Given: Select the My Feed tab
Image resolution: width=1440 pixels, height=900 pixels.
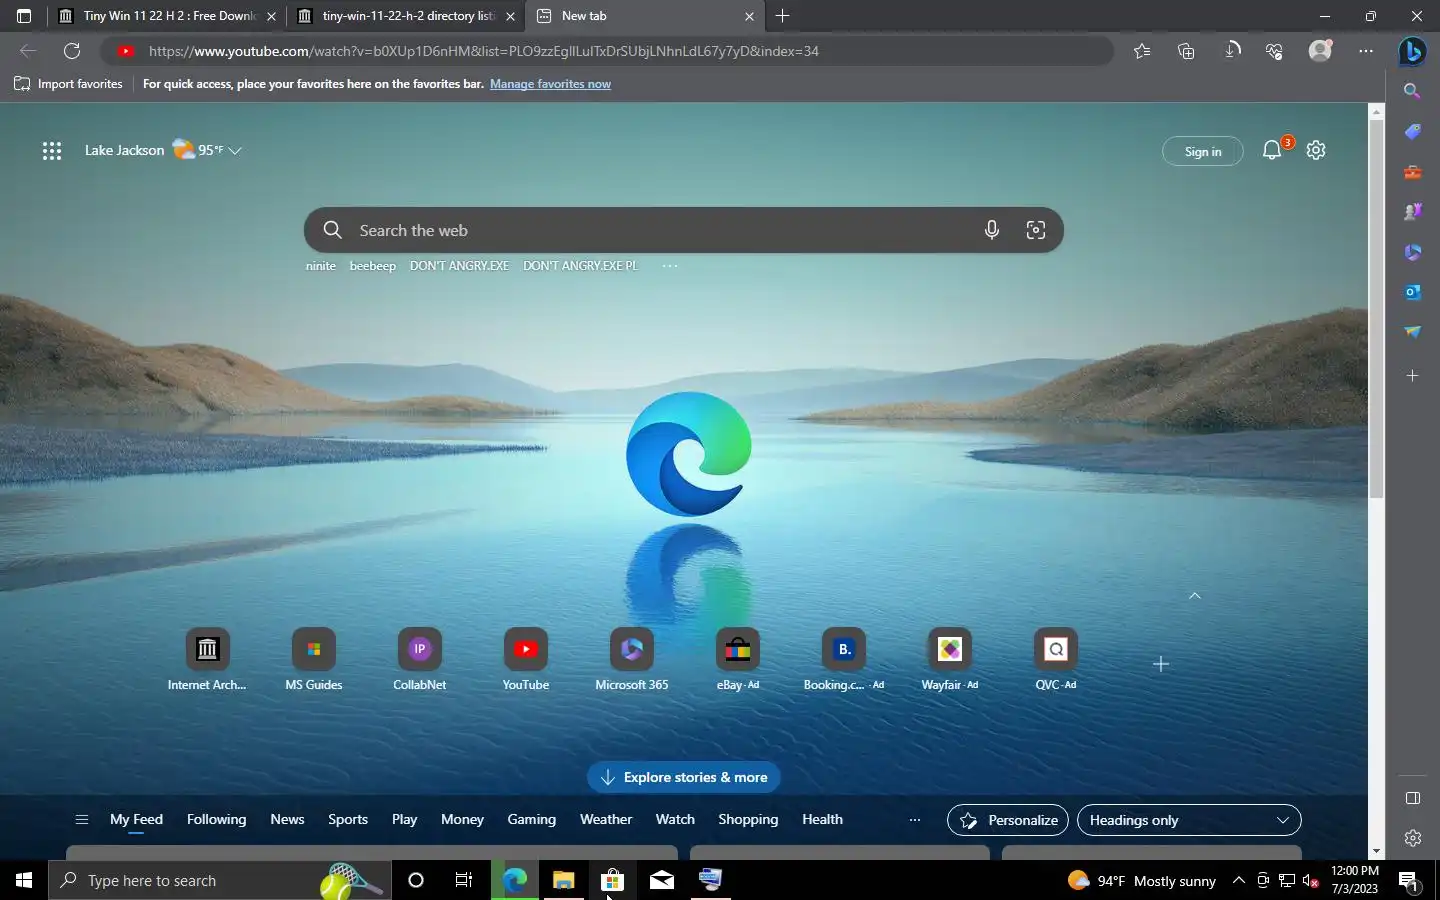Looking at the screenshot, I should [136, 820].
